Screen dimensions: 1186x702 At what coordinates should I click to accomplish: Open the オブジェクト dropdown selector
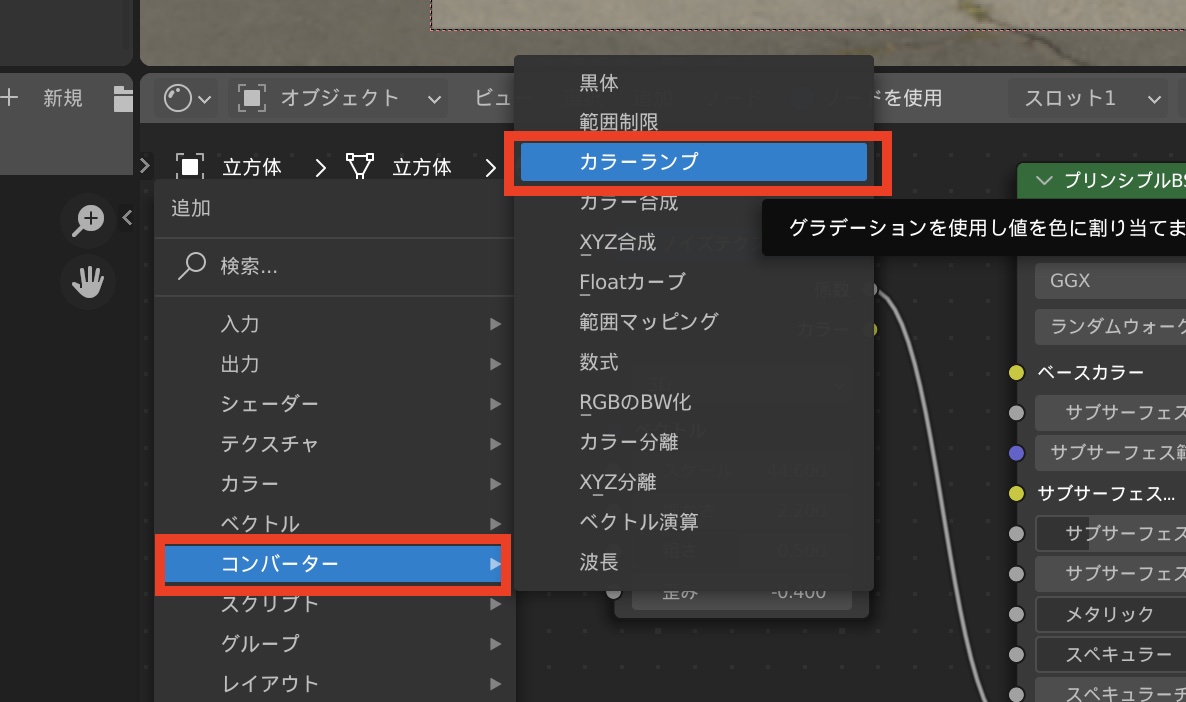340,98
